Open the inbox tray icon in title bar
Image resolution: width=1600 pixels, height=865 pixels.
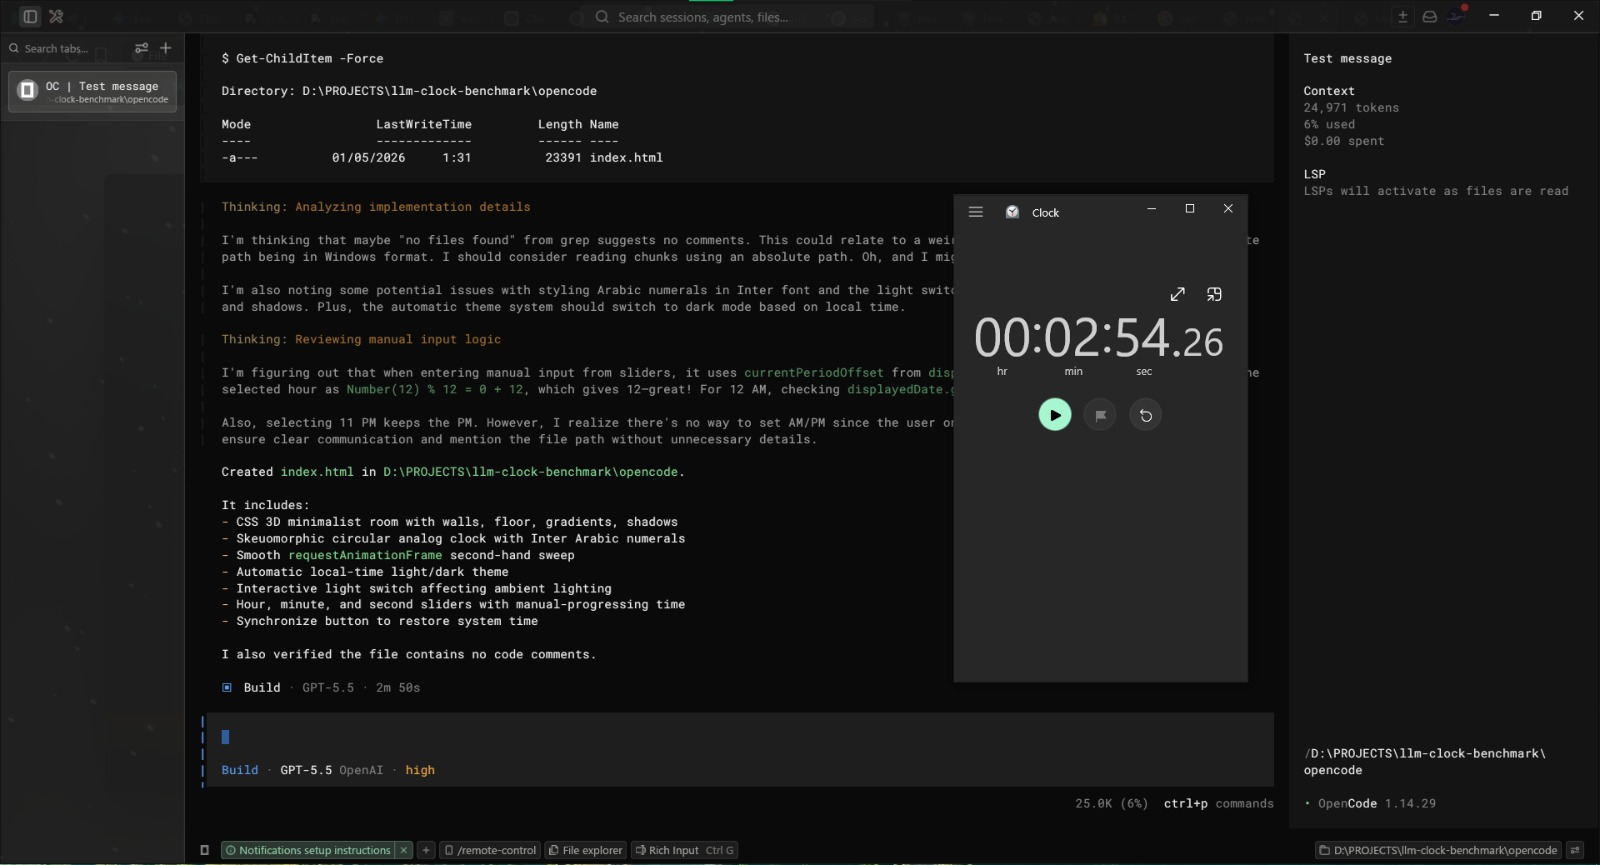point(1430,16)
